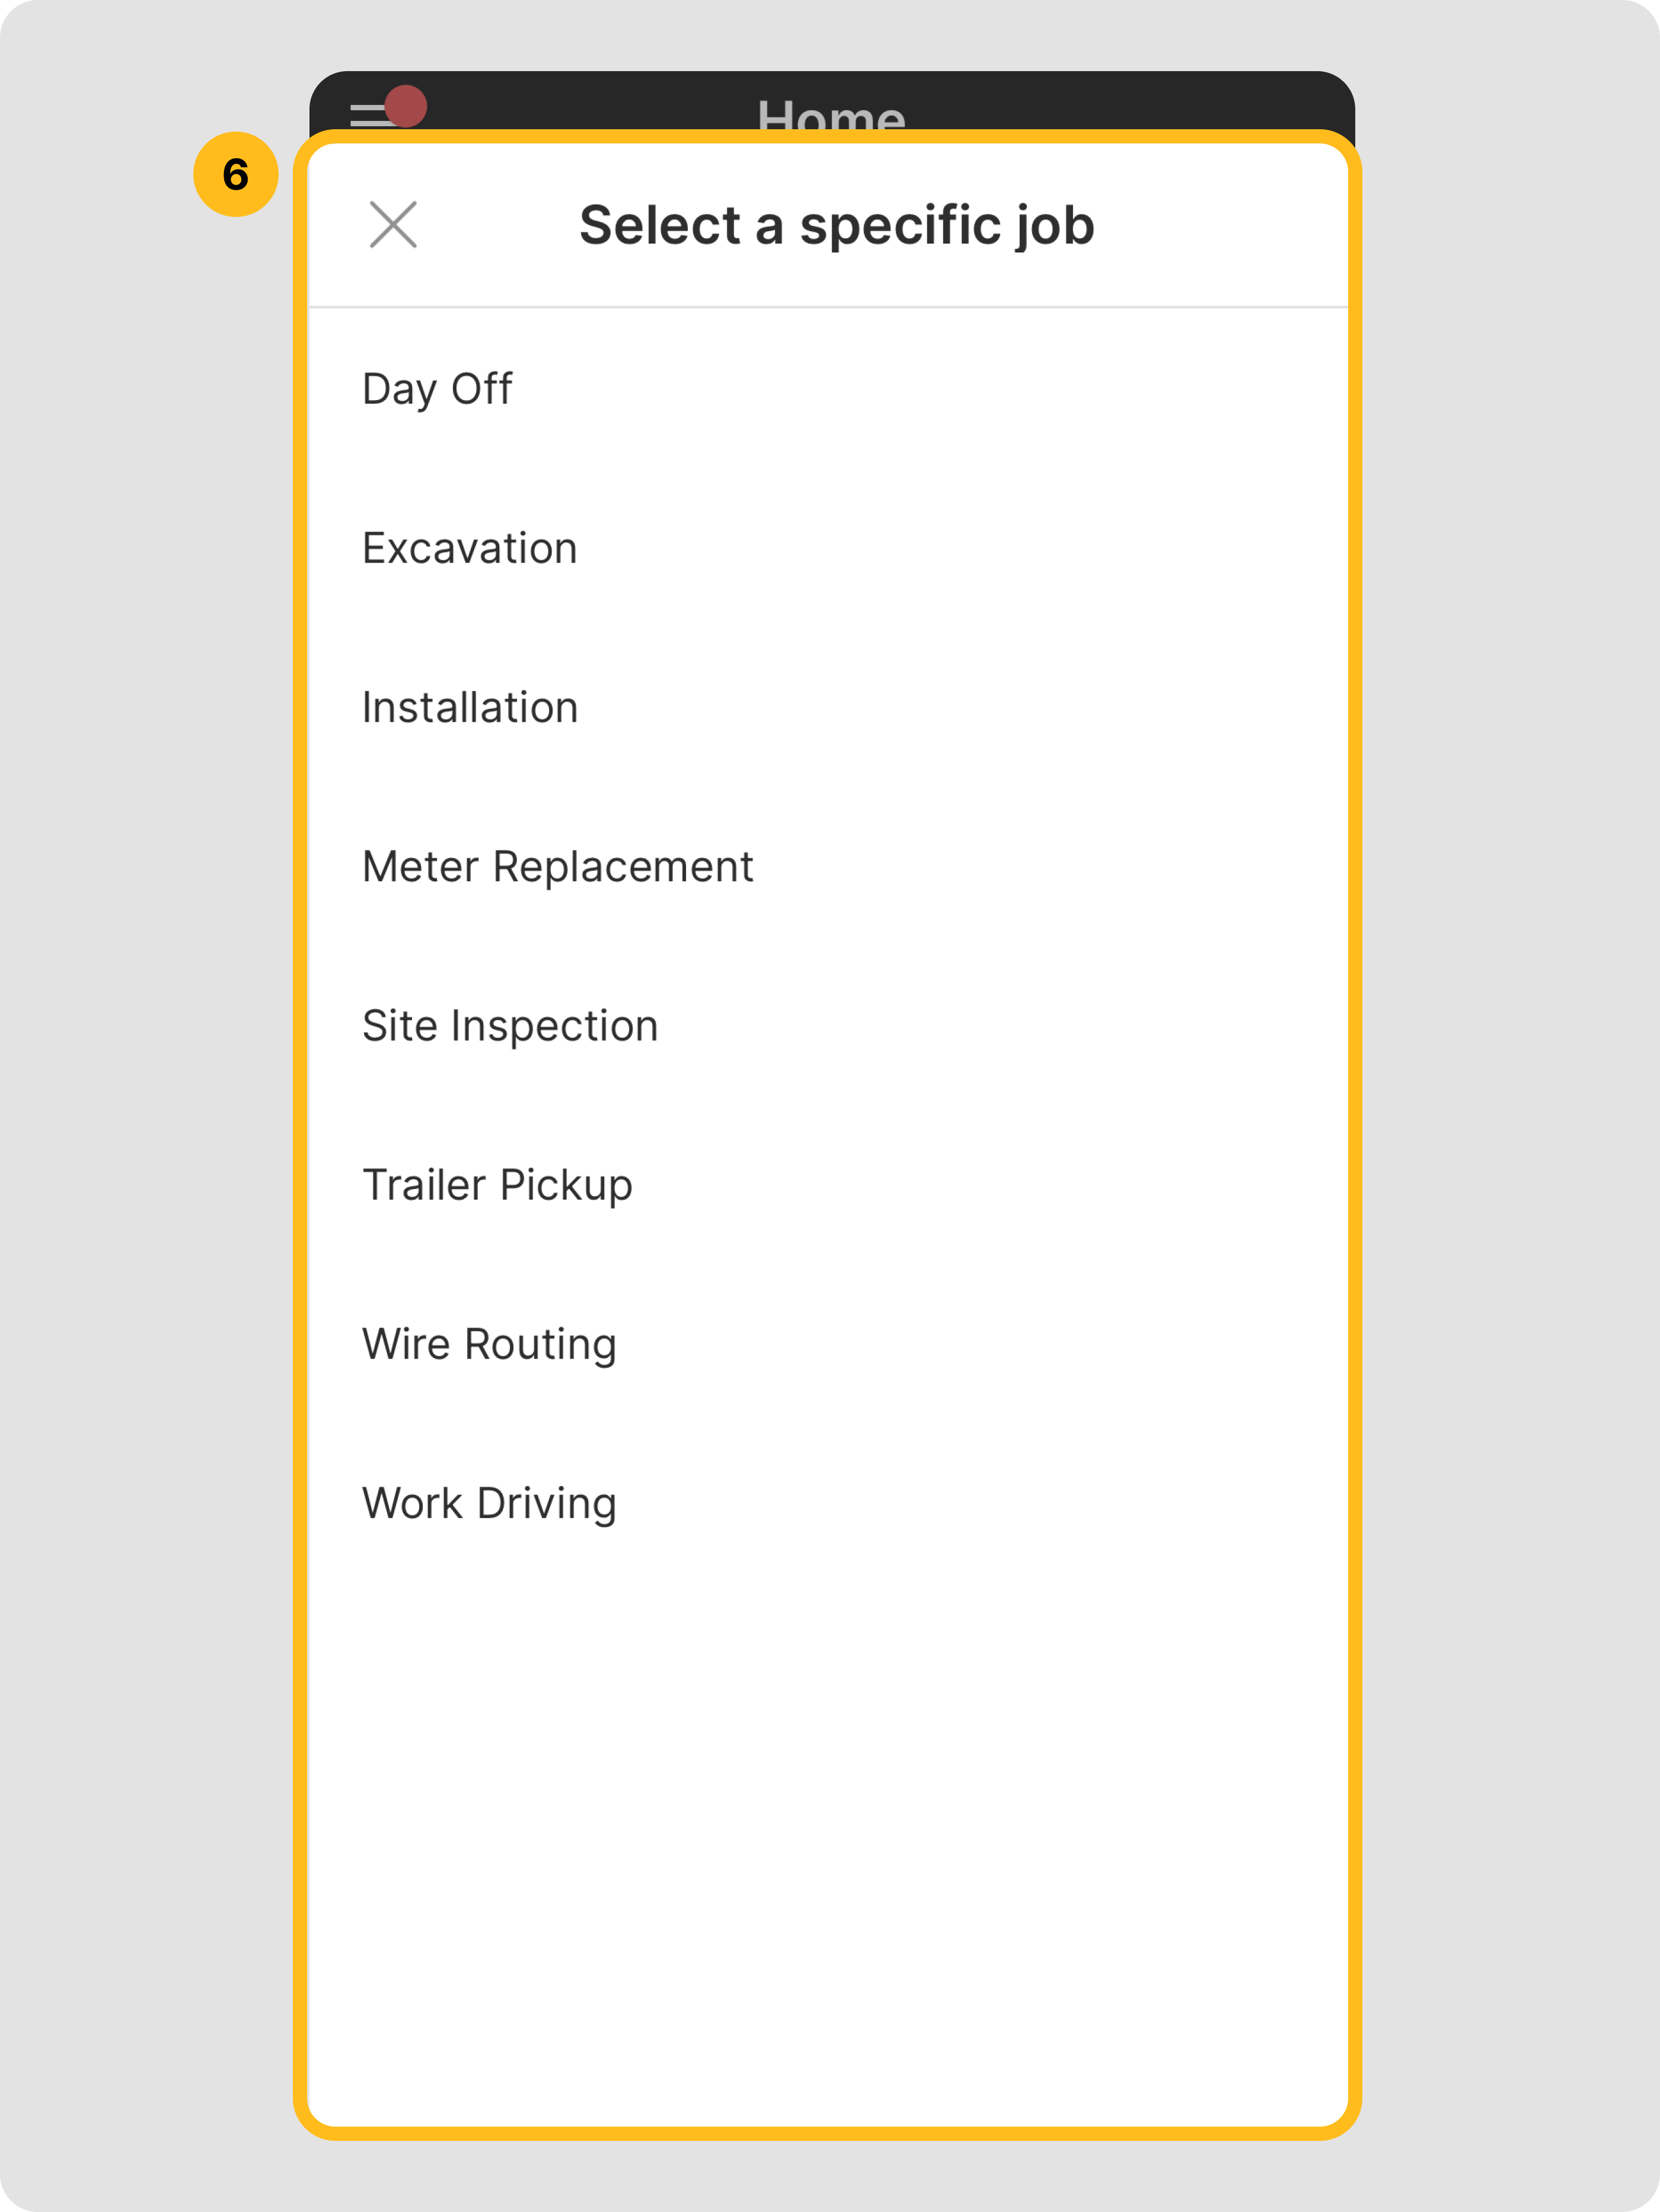Select the Wire Routing job

pyautogui.click(x=489, y=1343)
